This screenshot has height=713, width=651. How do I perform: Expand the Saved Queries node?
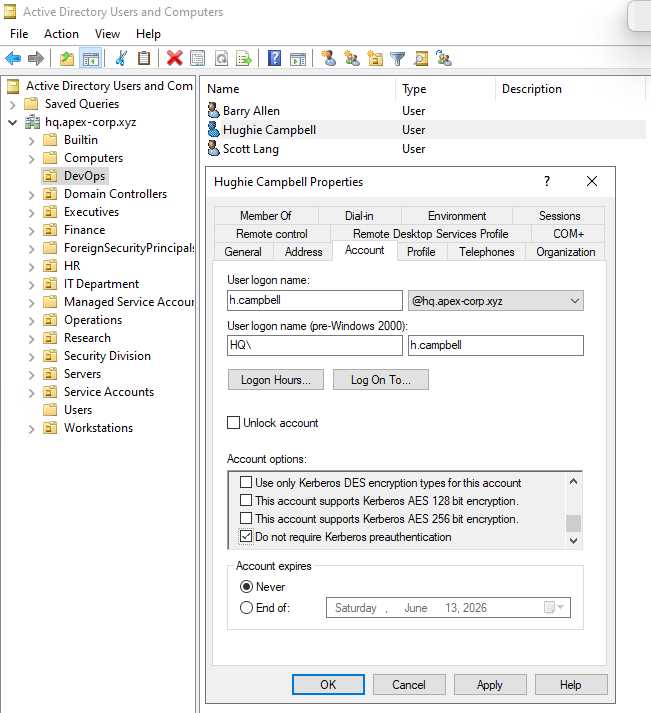[13, 105]
